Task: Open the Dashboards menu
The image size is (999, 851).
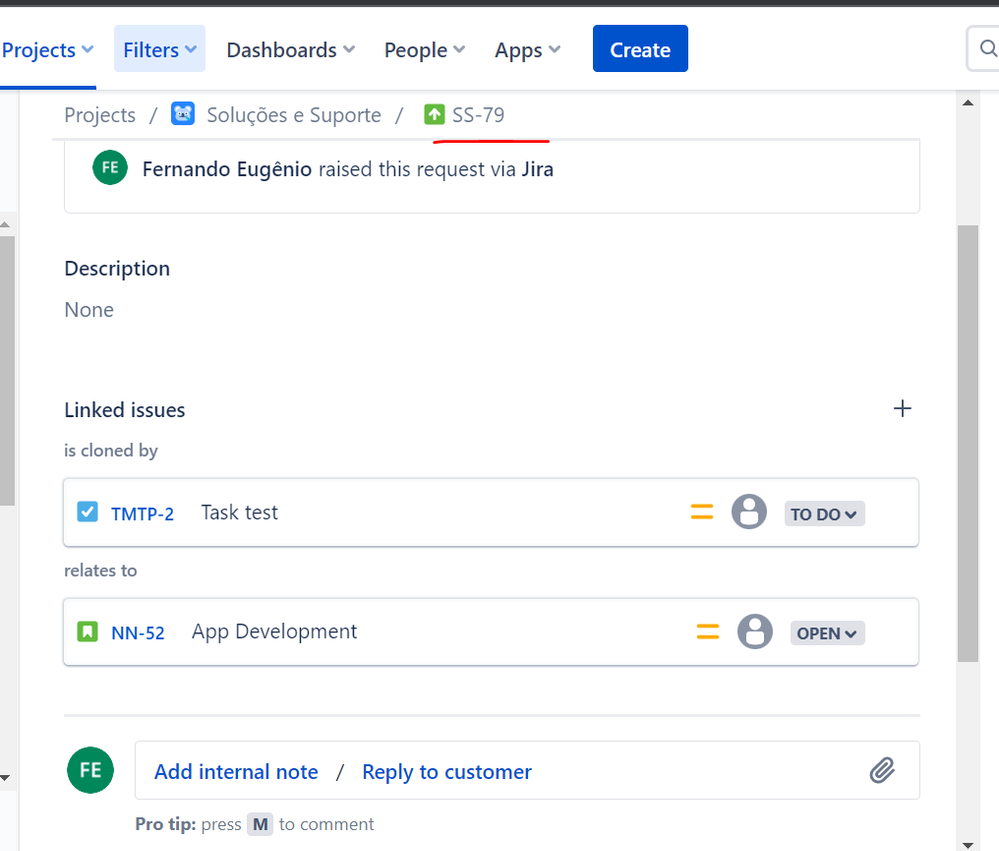Action: (x=291, y=50)
